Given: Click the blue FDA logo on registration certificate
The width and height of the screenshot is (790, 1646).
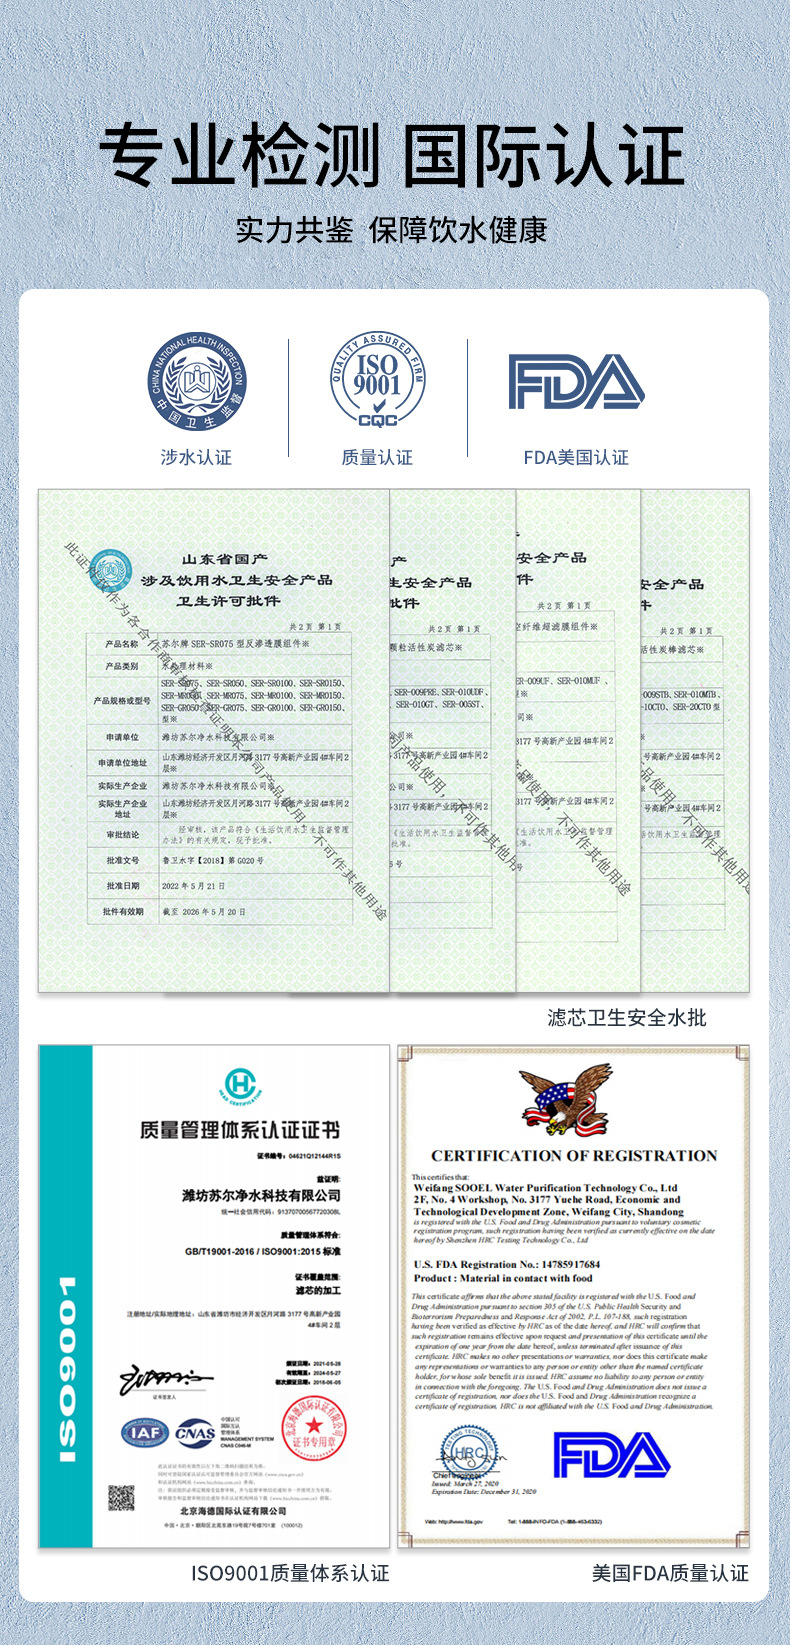Looking at the screenshot, I should (612, 1455).
